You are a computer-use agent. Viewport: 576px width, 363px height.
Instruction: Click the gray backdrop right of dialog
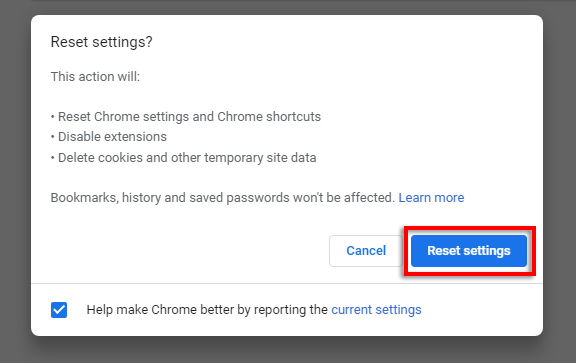point(559,176)
